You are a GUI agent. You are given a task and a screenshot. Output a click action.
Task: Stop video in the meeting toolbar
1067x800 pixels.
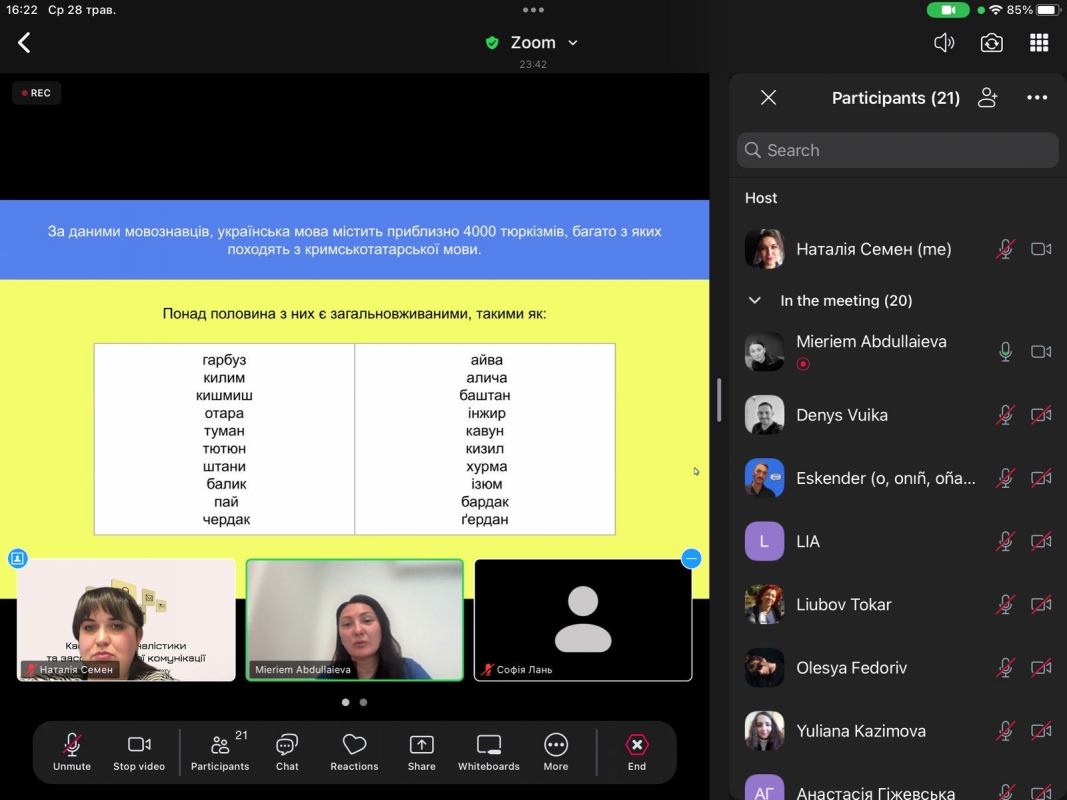139,752
